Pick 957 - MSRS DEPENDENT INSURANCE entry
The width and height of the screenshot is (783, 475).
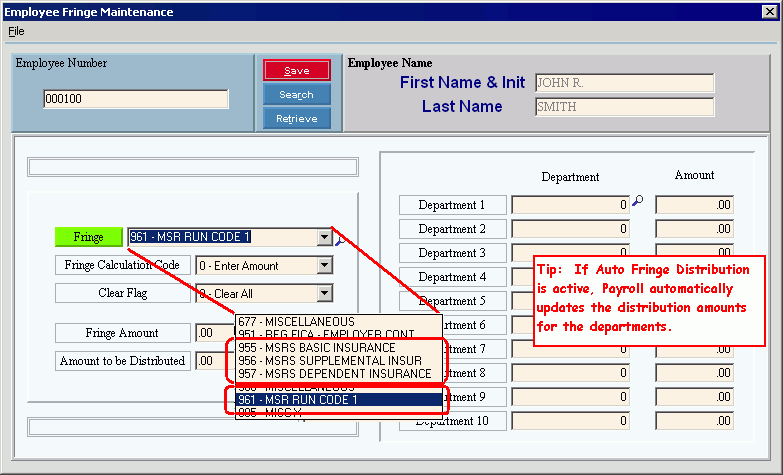[x=335, y=373]
